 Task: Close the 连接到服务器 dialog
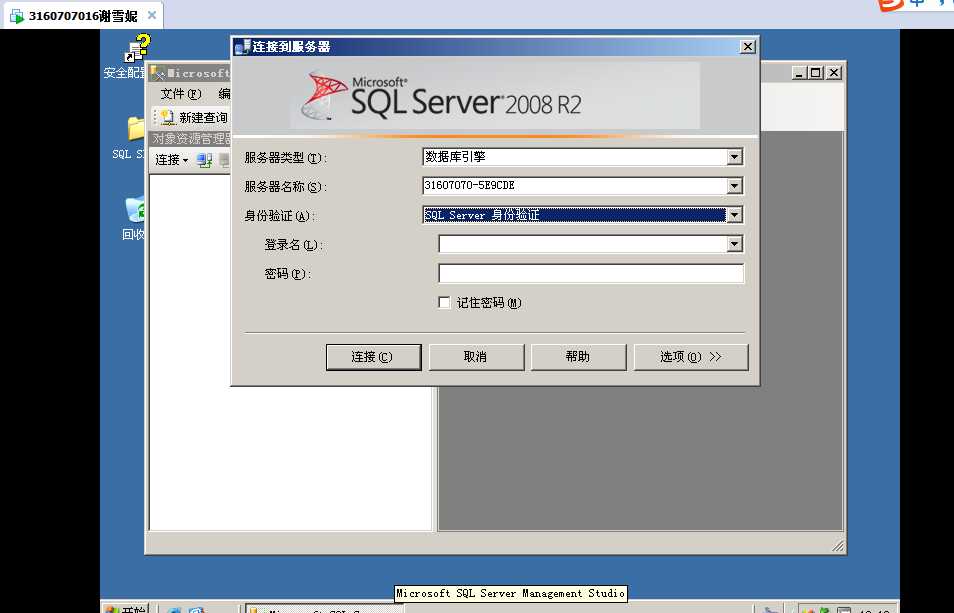747,47
